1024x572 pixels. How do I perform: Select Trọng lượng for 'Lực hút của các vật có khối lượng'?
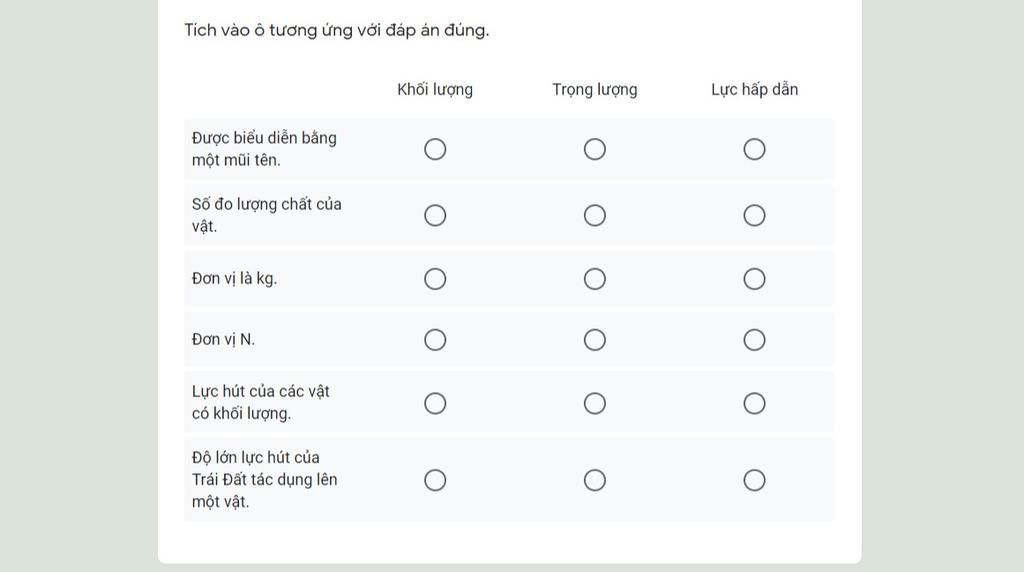pos(594,404)
